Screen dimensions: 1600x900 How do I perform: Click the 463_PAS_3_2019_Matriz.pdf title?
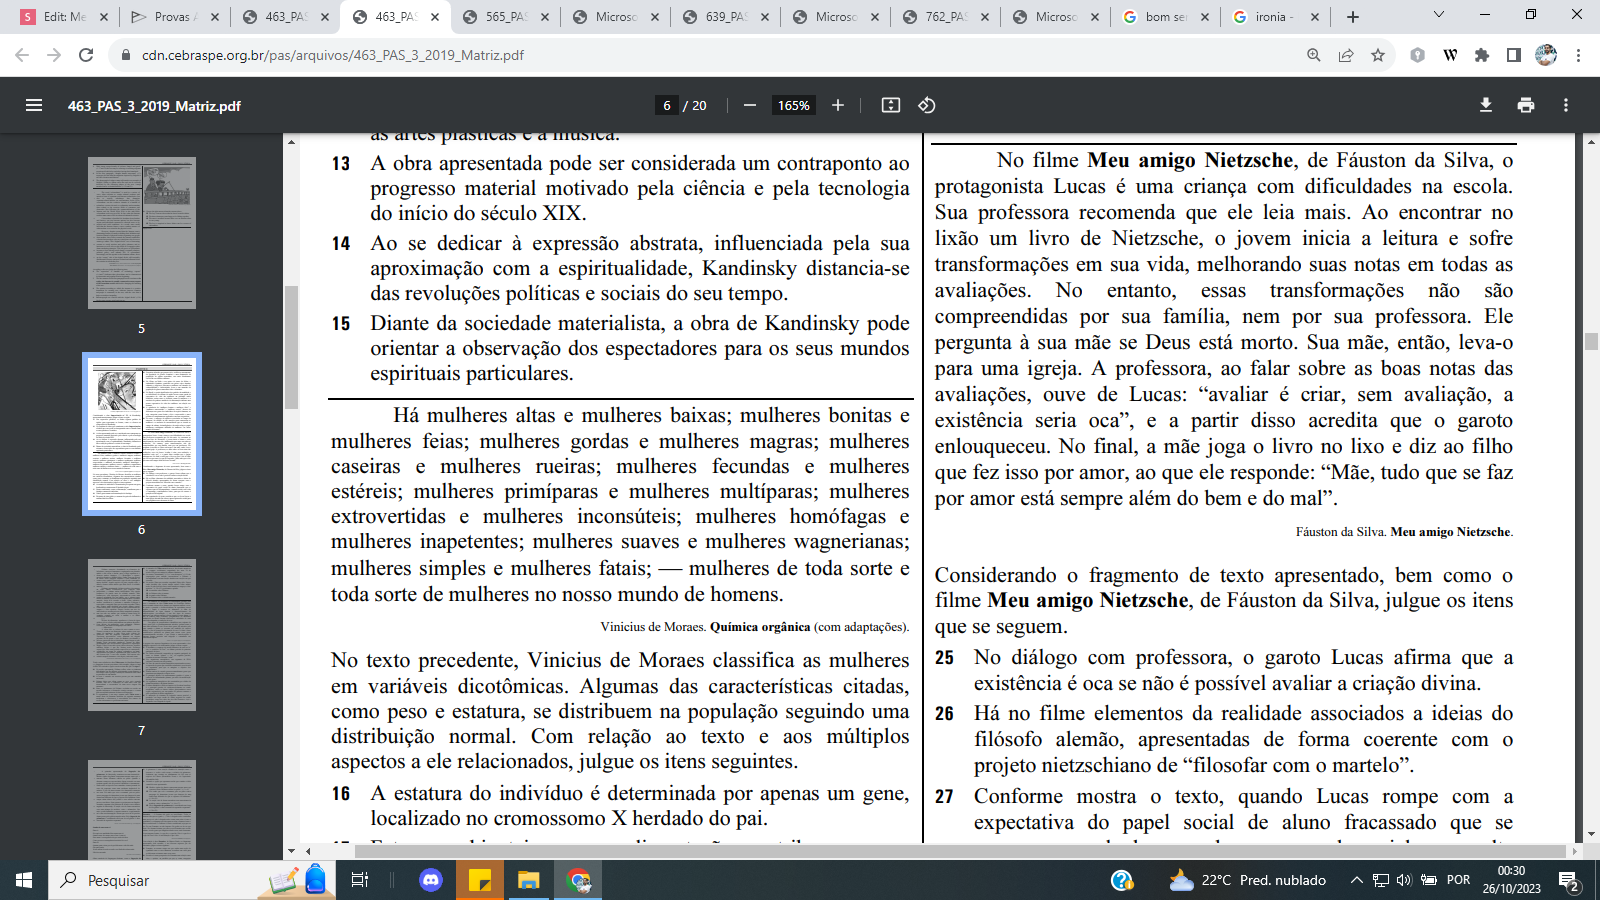click(154, 105)
